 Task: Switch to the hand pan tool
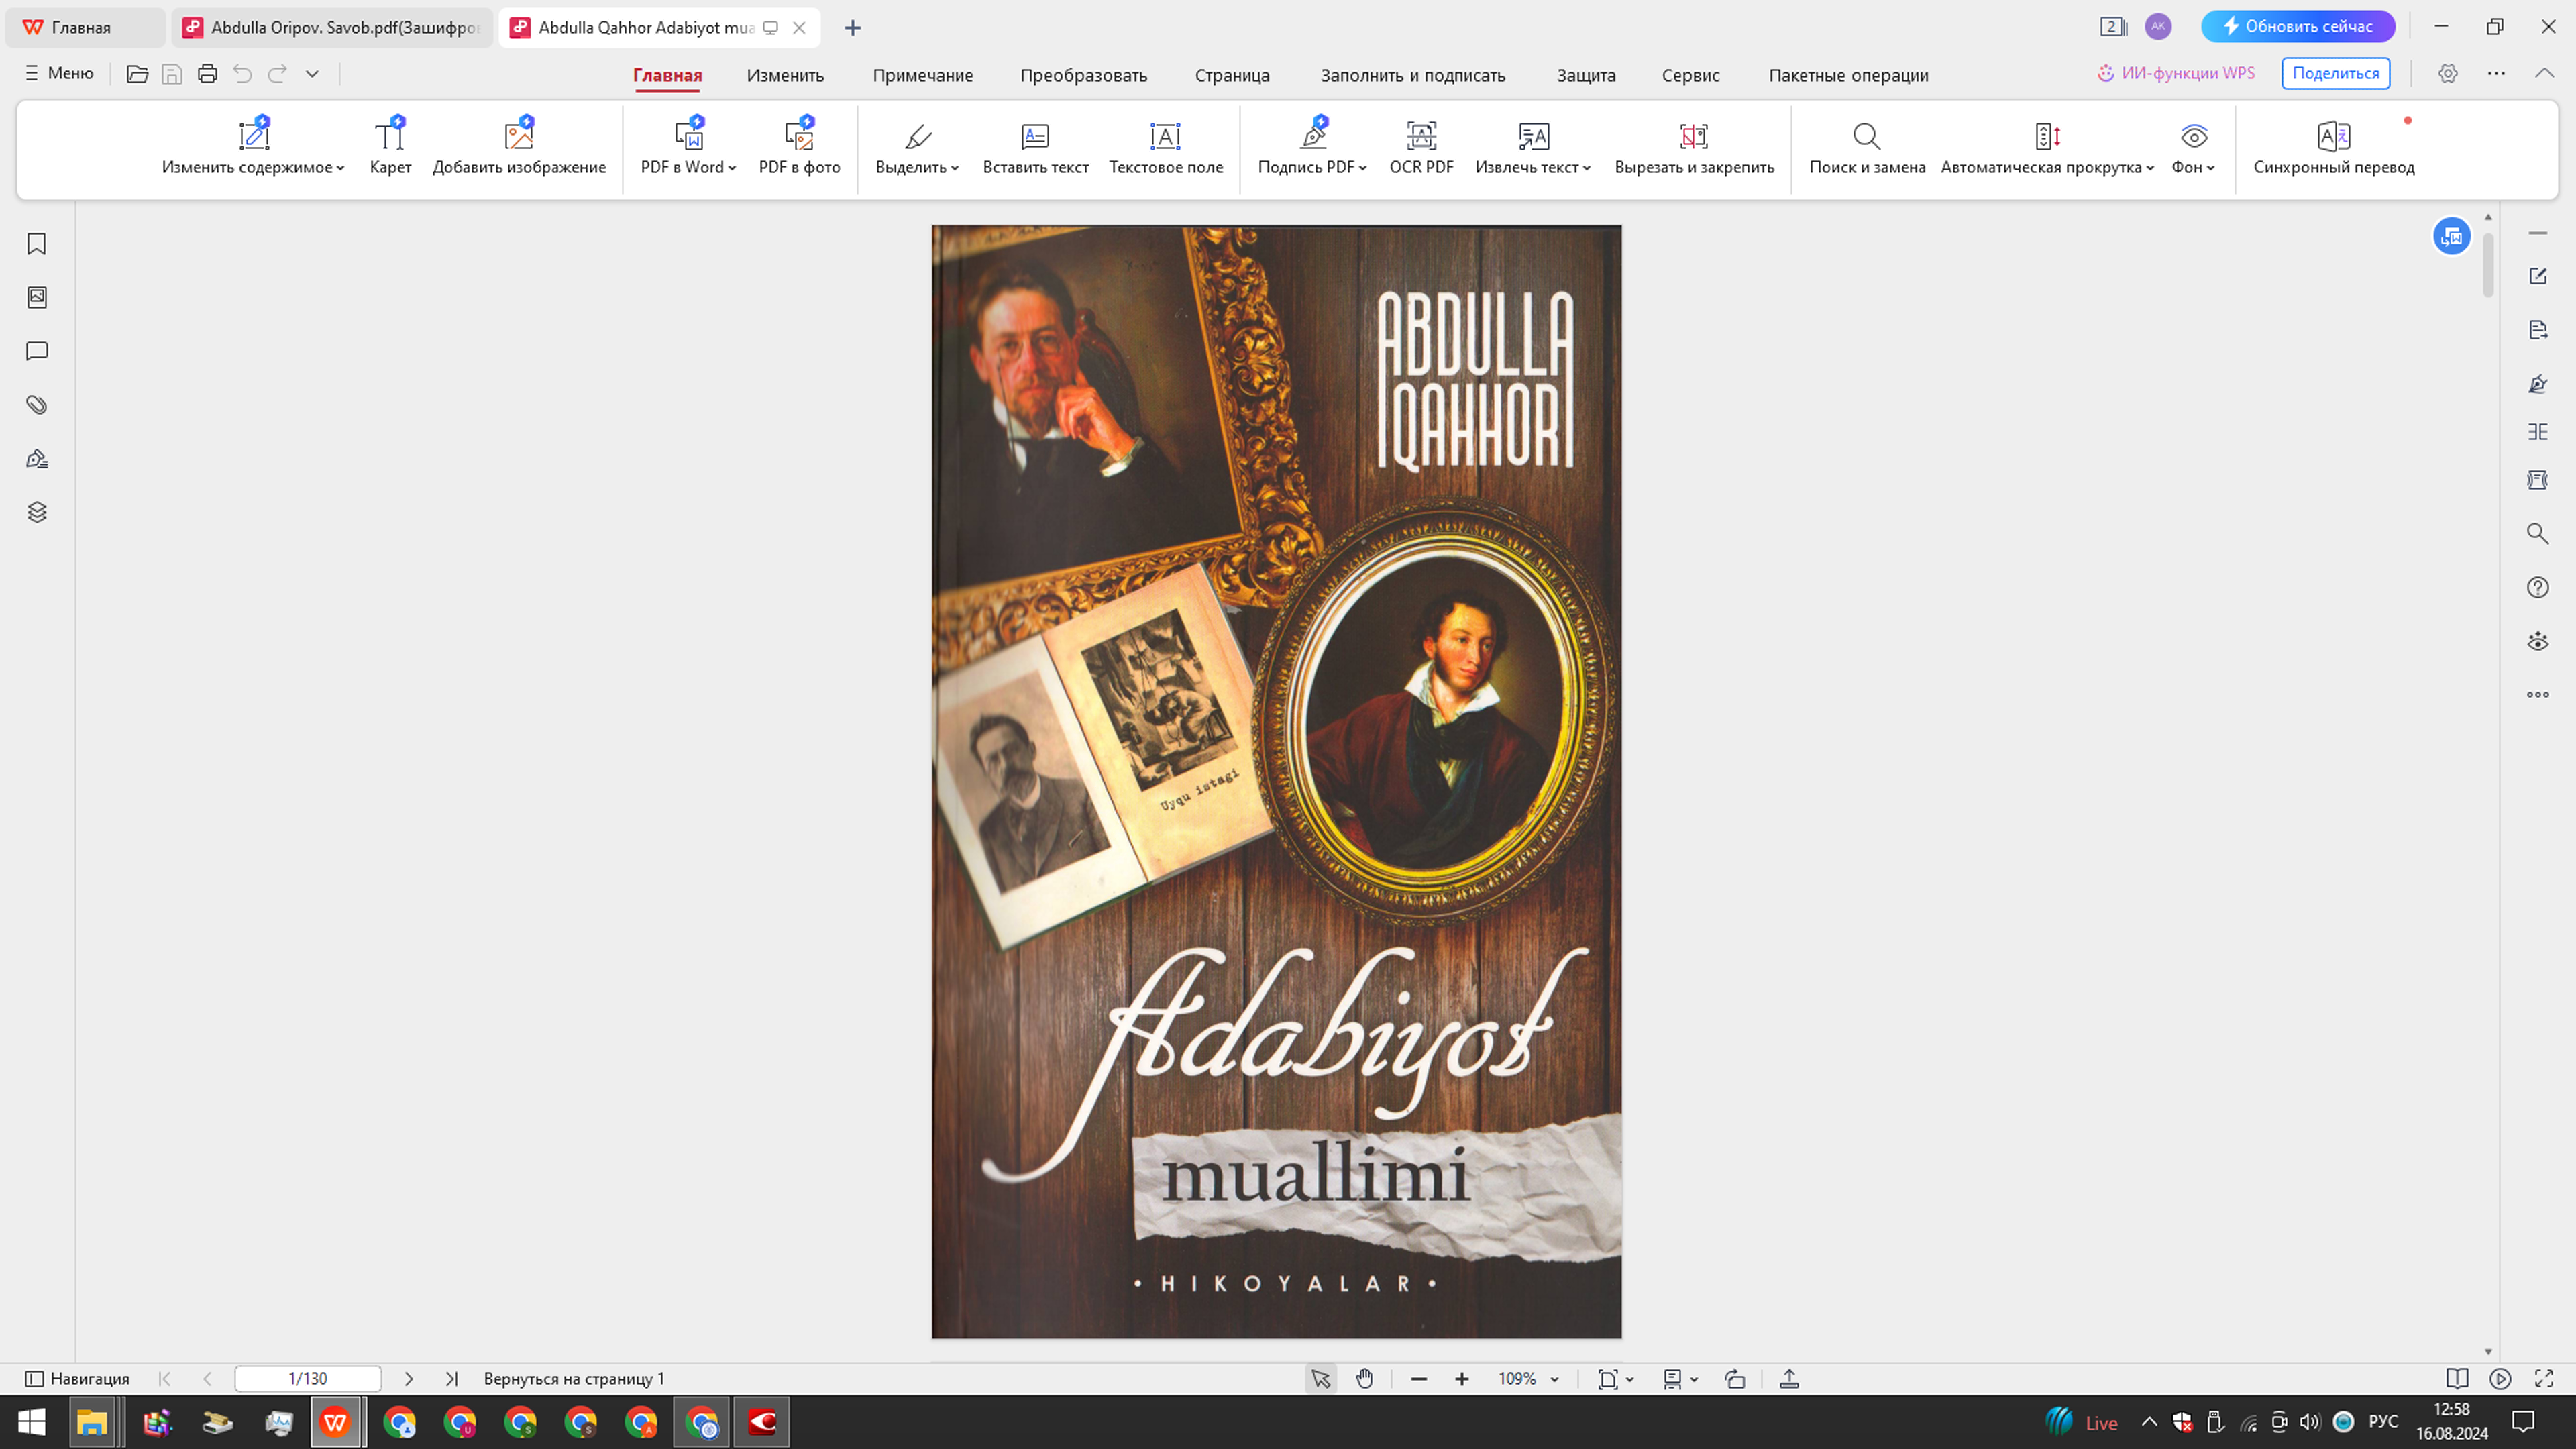pyautogui.click(x=1364, y=1378)
